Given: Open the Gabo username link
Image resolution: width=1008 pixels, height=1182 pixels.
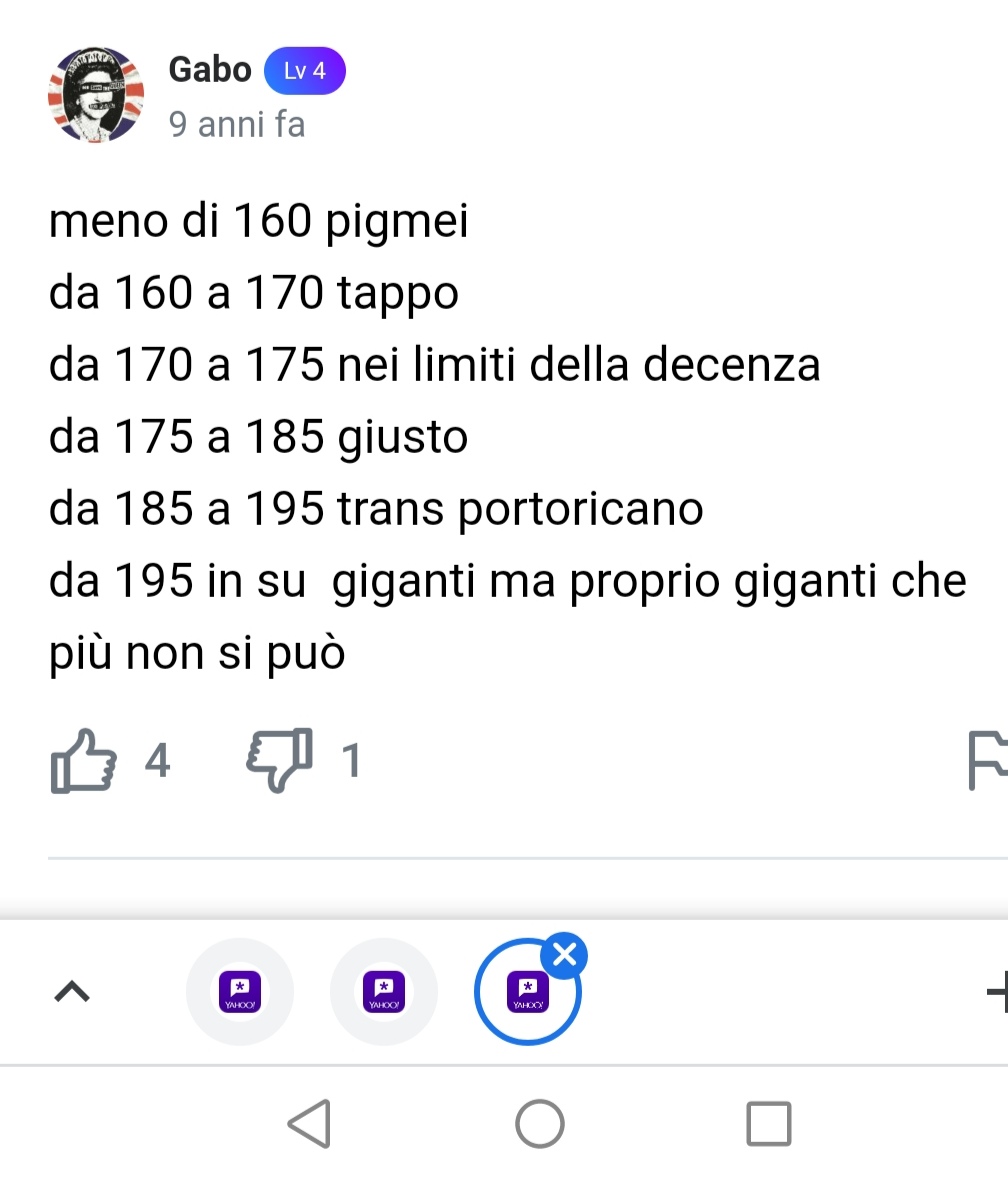Looking at the screenshot, I should [210, 69].
